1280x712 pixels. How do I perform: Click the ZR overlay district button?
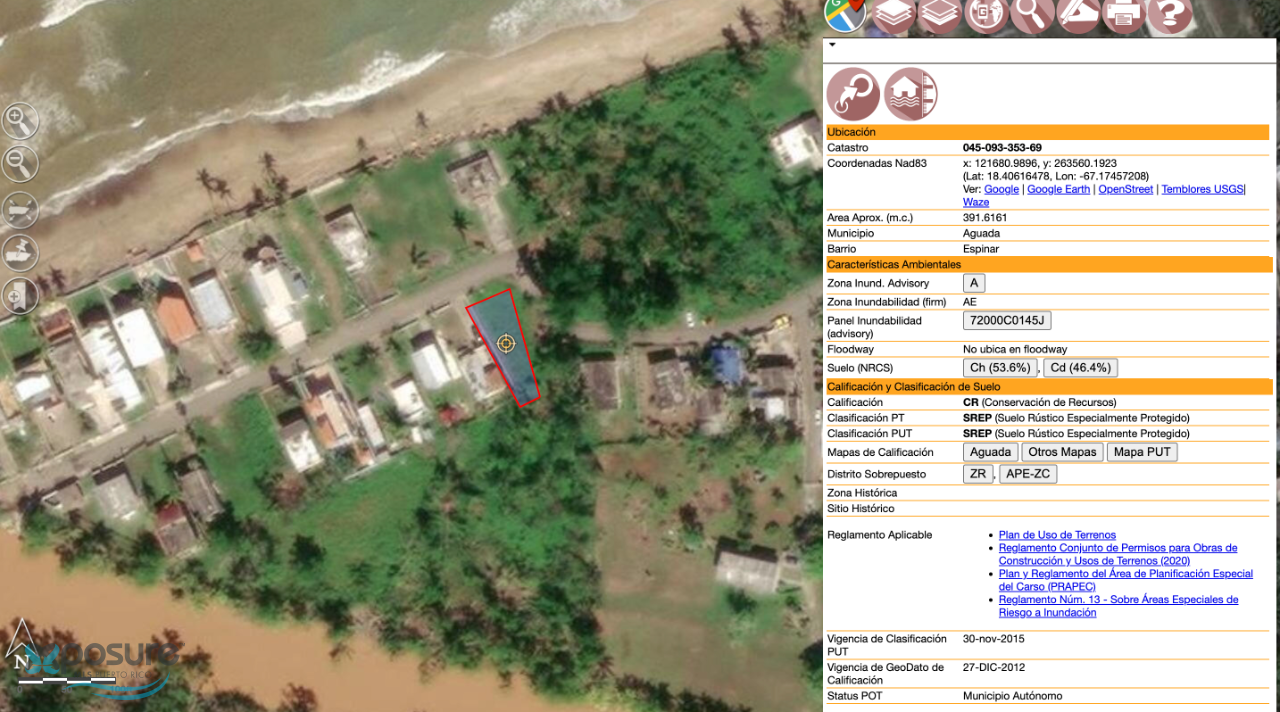(x=978, y=474)
